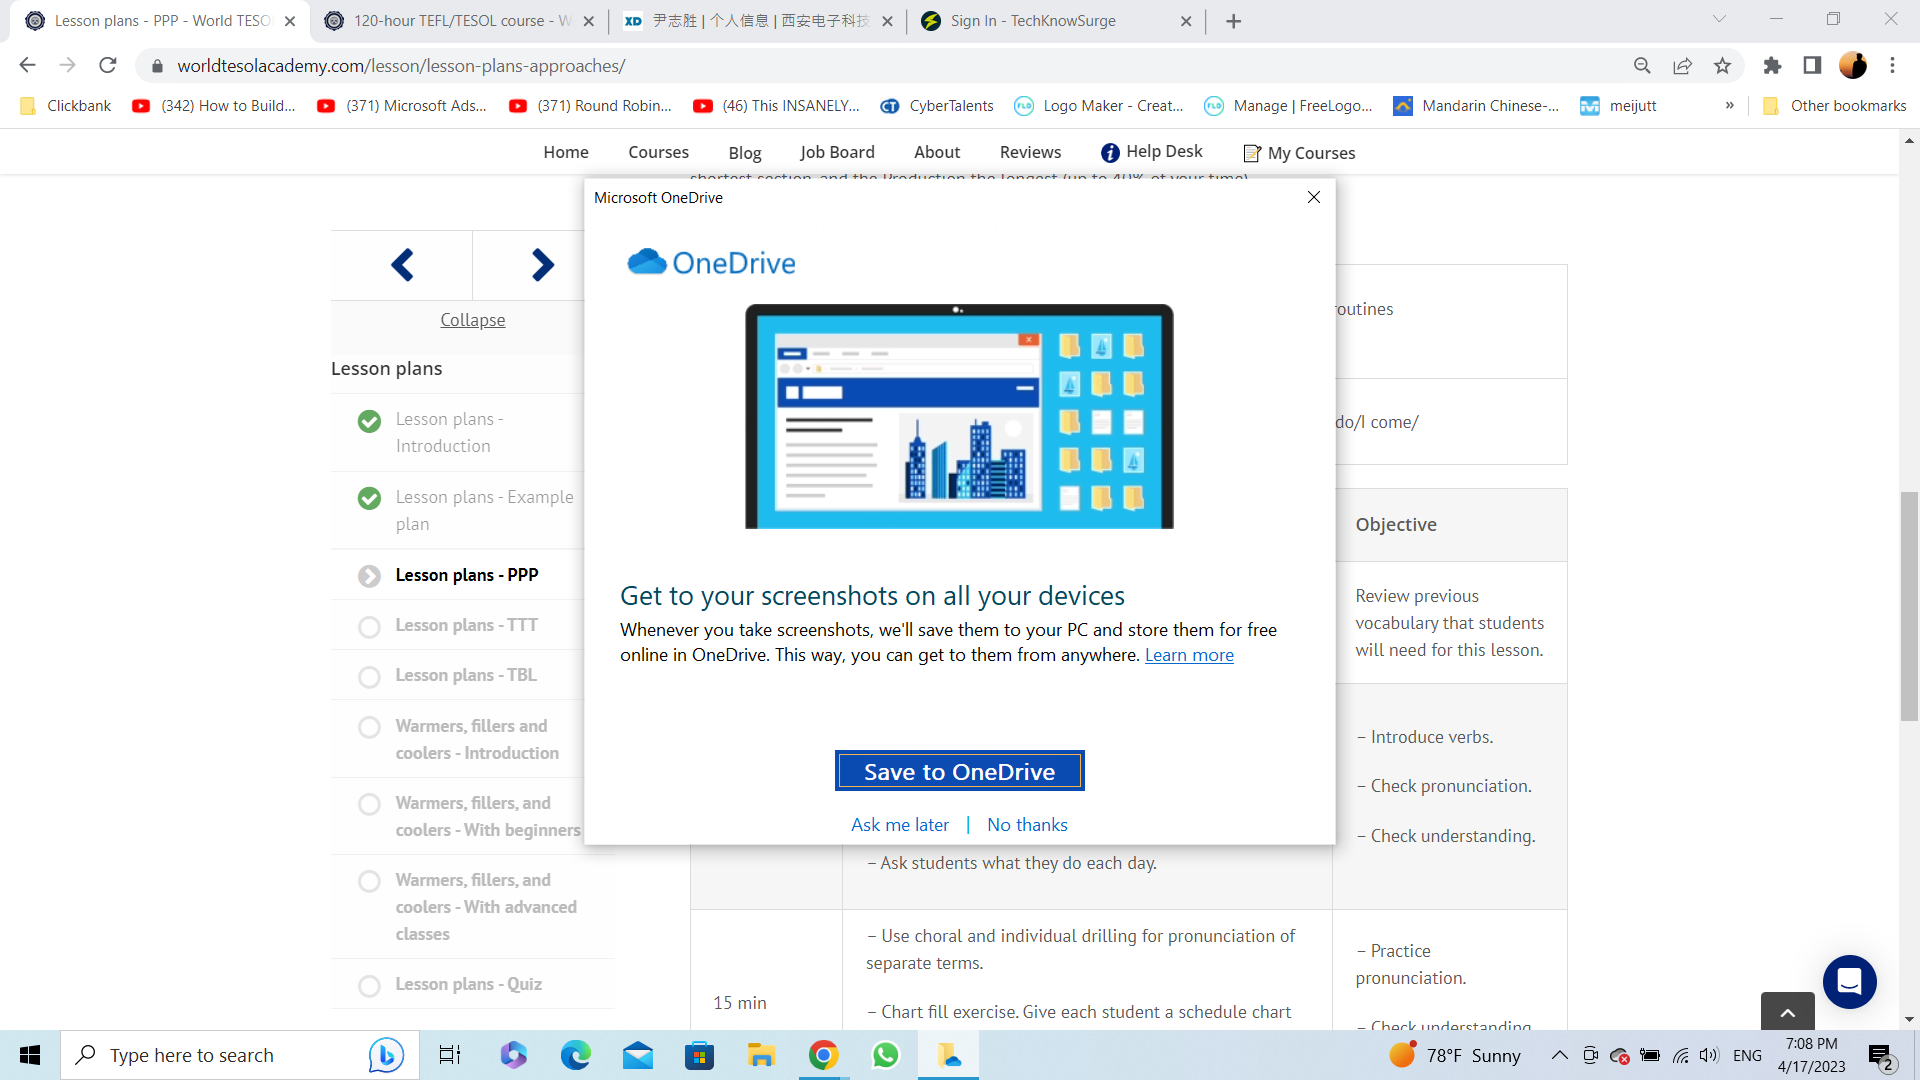Toggle Lesson plans - Example plan check
Viewport: 1920px width, 1080px height.
369,498
